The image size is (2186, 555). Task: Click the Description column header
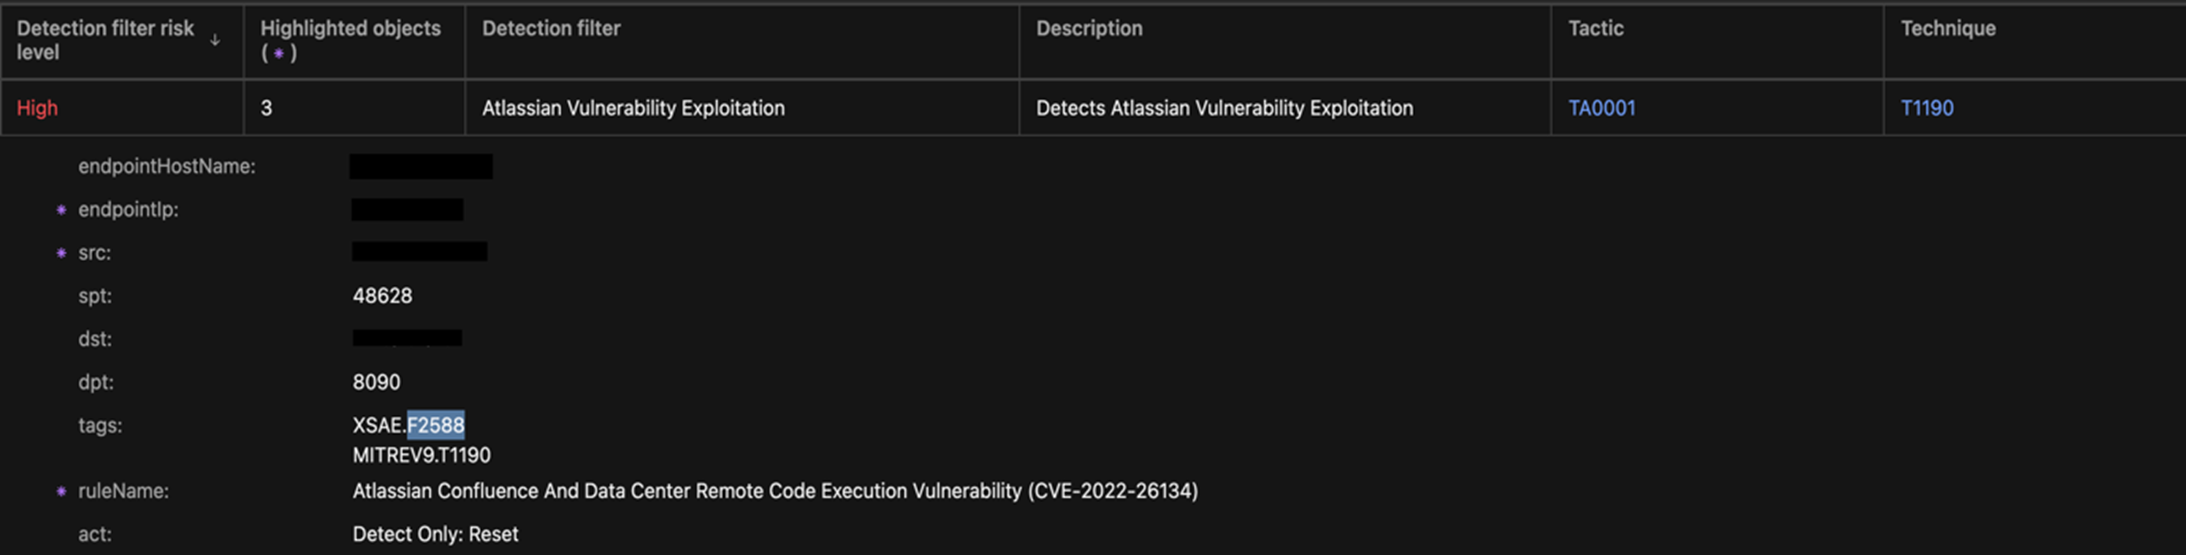pyautogui.click(x=1088, y=29)
